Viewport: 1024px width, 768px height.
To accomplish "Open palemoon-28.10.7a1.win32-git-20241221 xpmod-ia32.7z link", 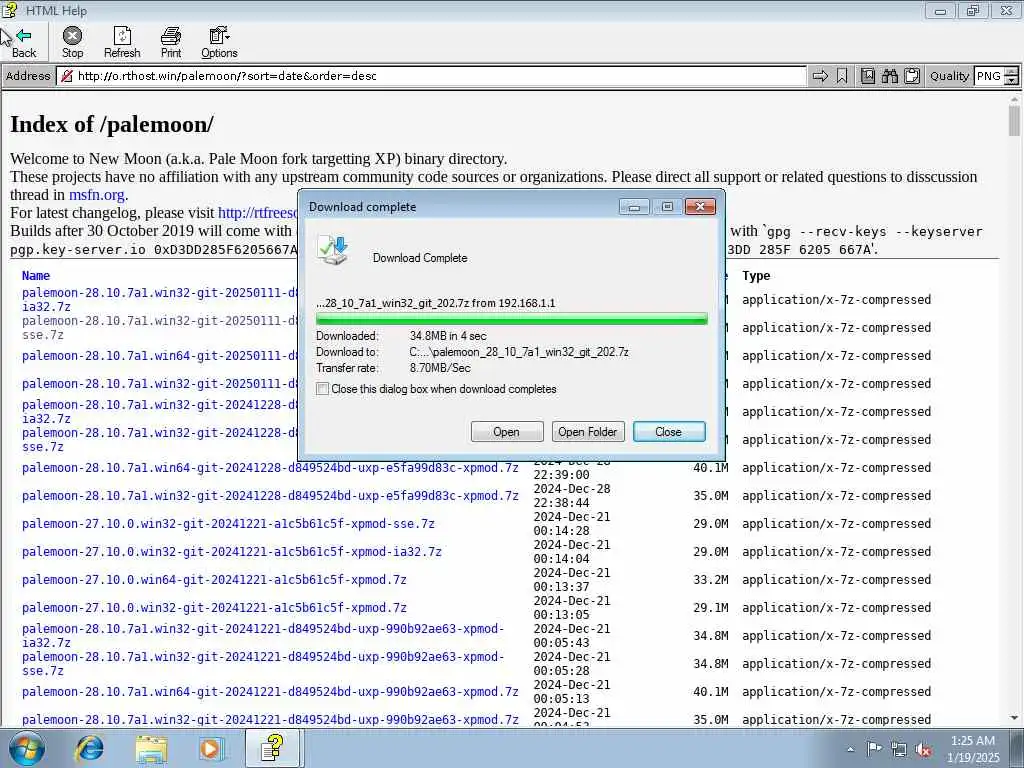I will (x=263, y=635).
